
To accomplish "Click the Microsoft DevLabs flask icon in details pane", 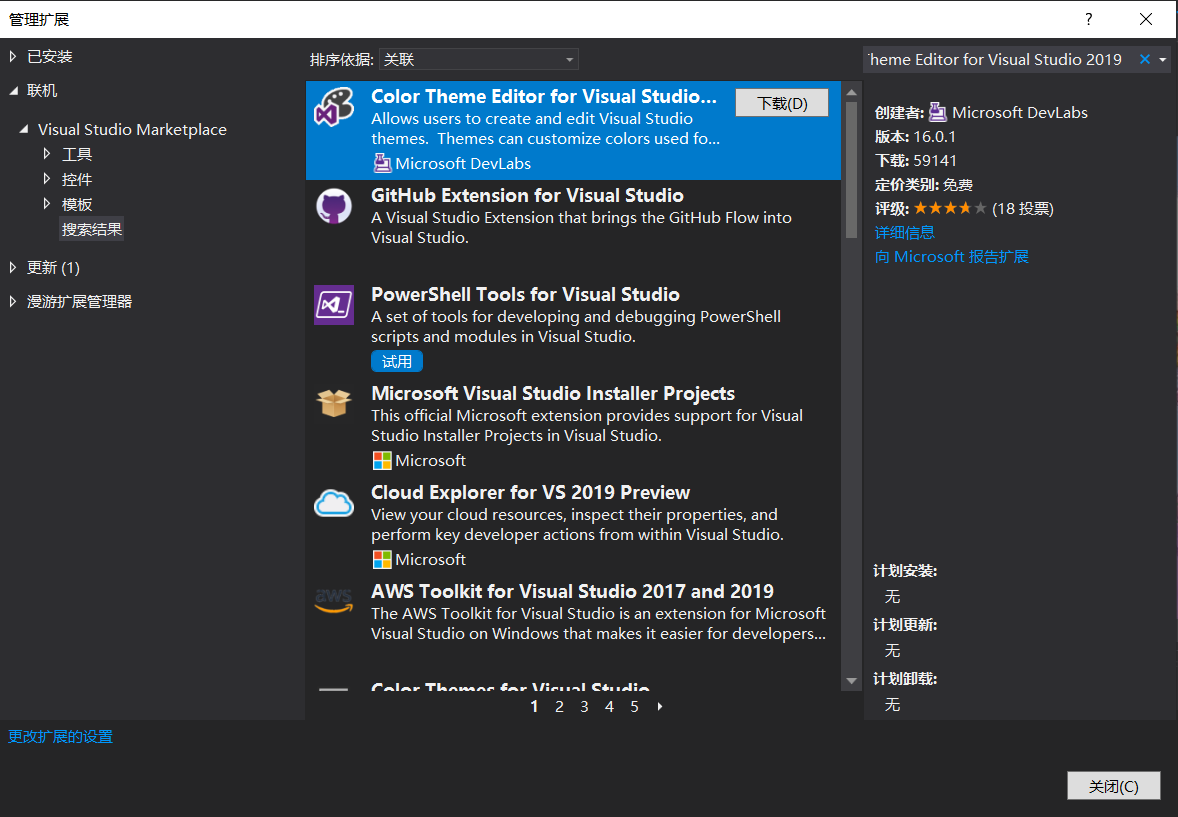I will 938,113.
